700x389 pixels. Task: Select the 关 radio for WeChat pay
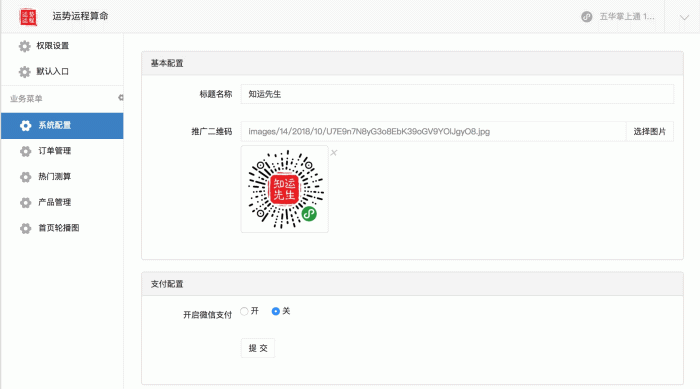[x=275, y=311]
